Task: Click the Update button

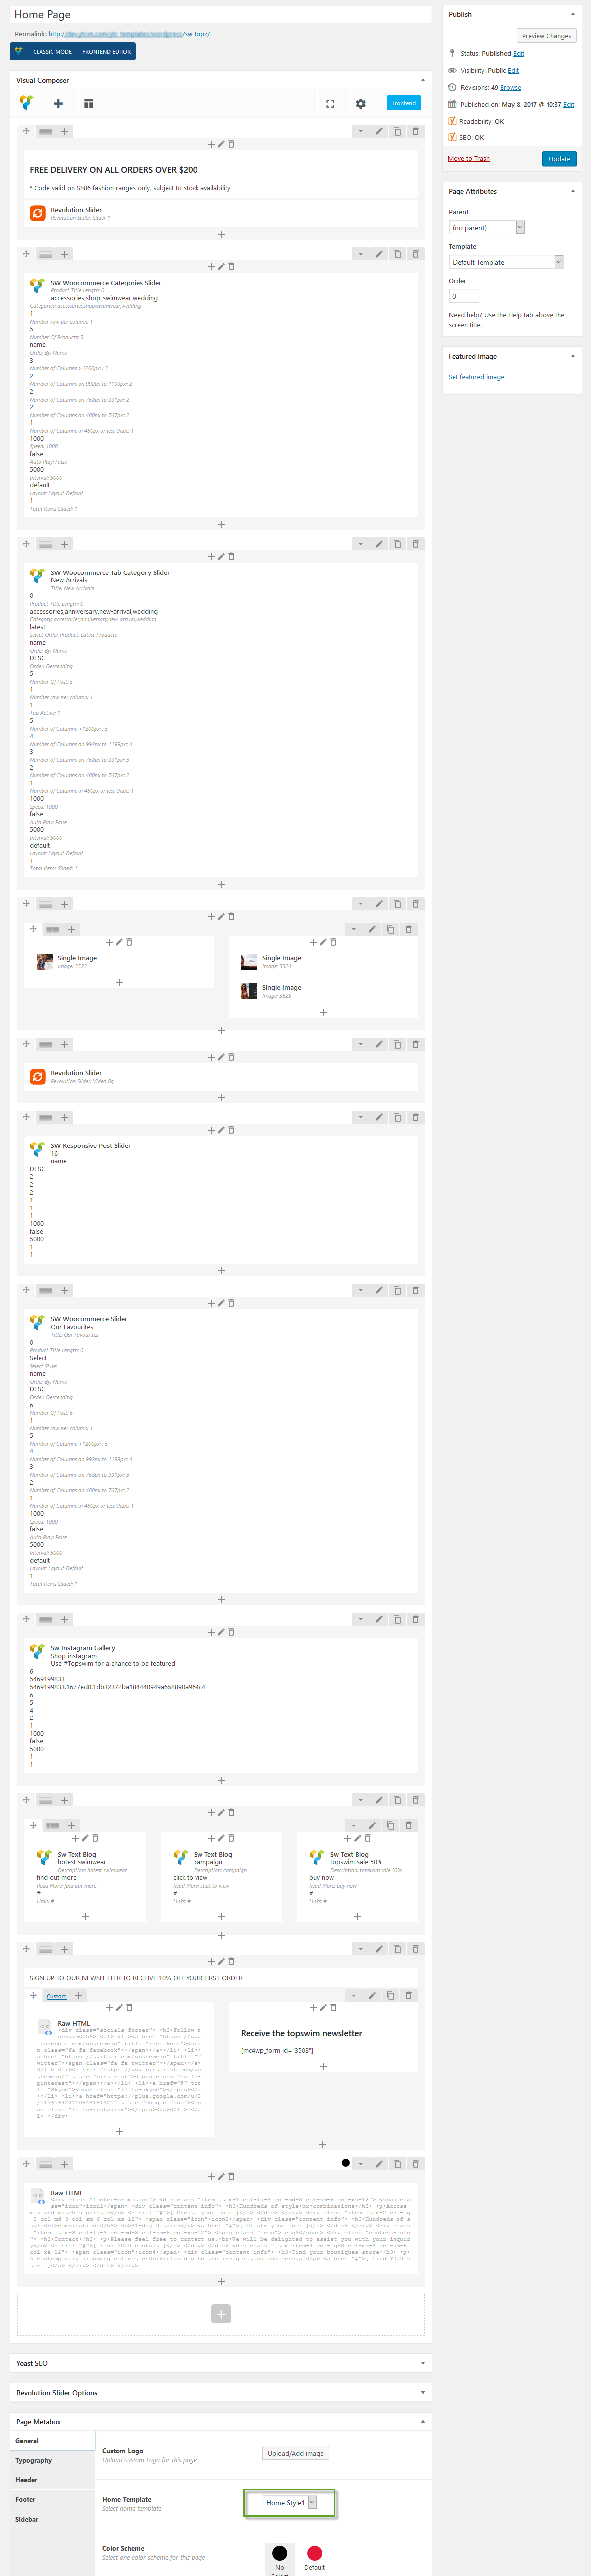Action: click(x=559, y=159)
